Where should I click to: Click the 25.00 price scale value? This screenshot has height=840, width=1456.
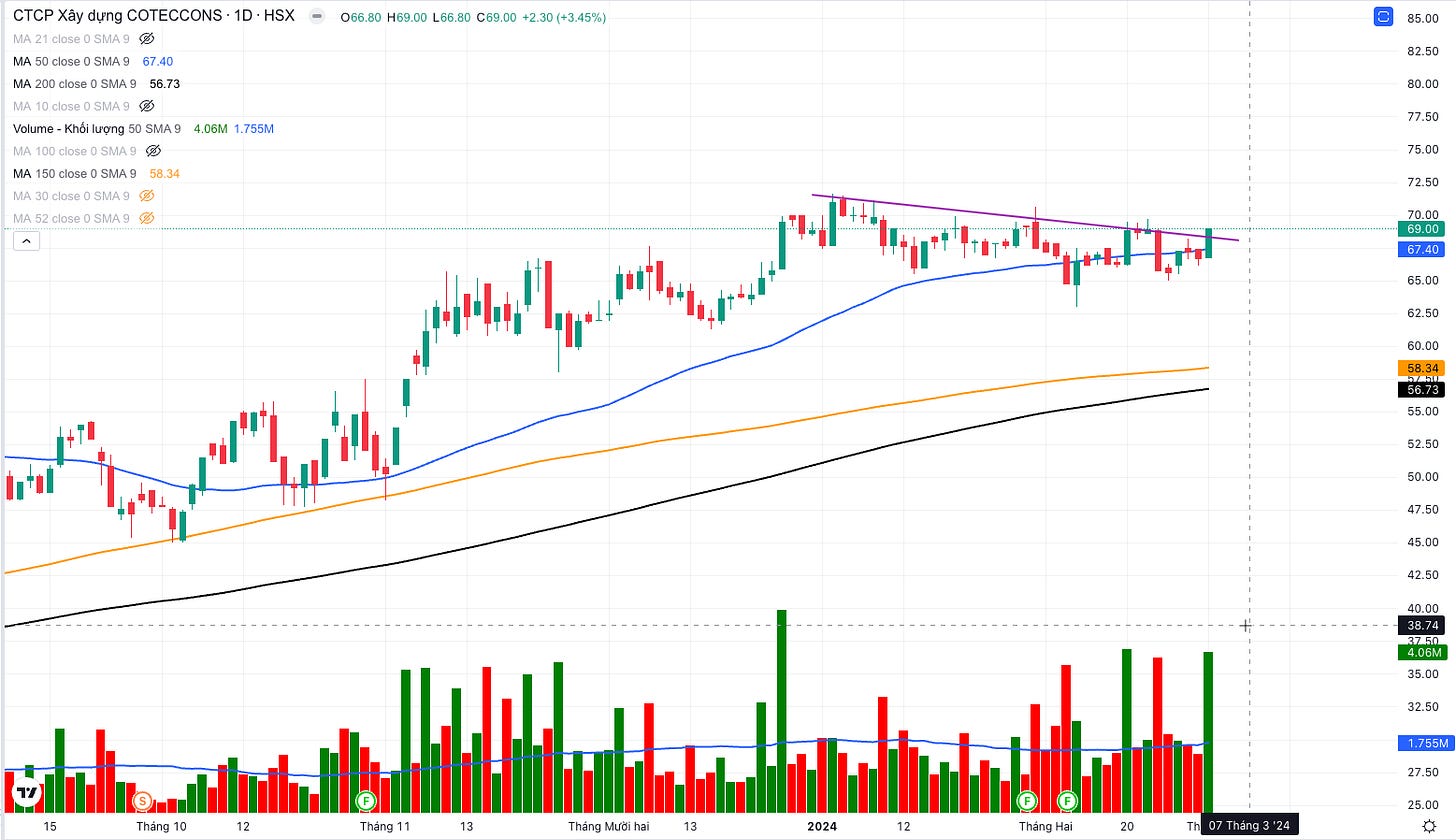coord(1423,805)
